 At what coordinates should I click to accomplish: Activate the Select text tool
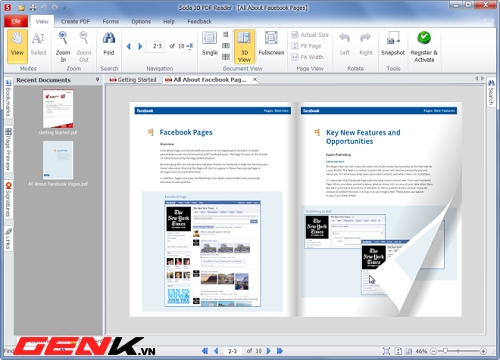point(38,46)
